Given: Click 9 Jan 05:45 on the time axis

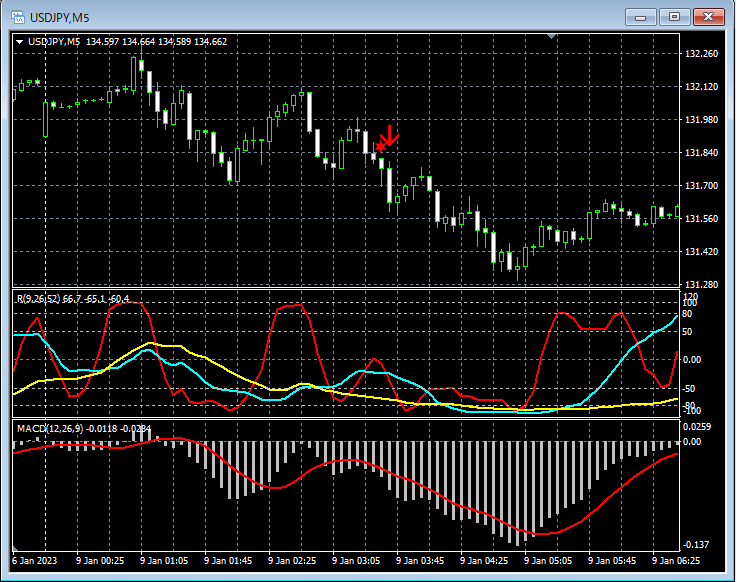Looking at the screenshot, I should click(612, 561).
